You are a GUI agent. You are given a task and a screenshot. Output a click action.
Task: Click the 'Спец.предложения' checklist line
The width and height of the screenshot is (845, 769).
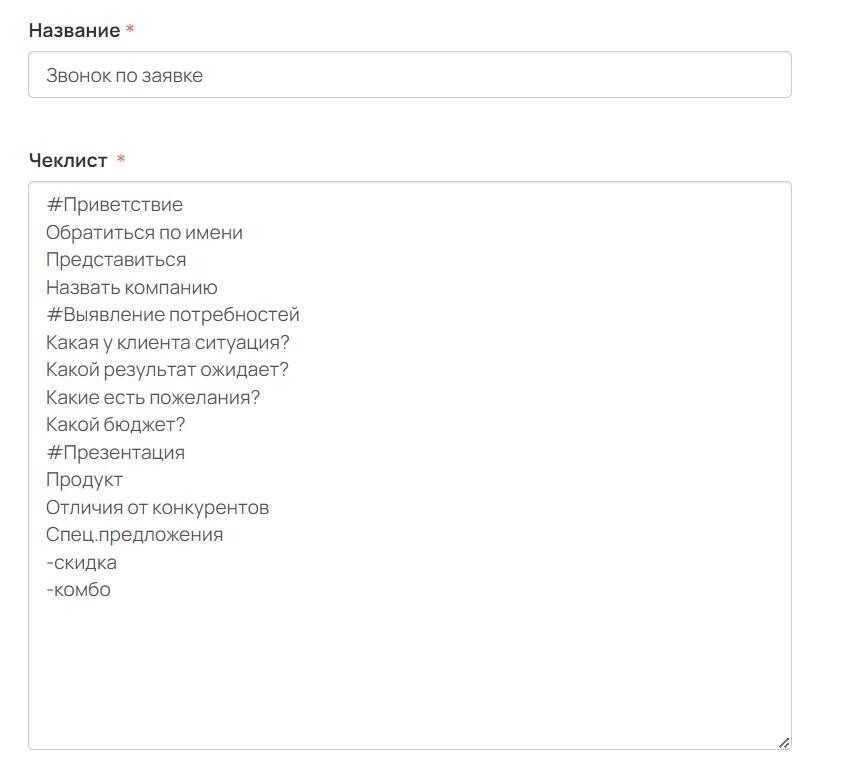pos(135,535)
